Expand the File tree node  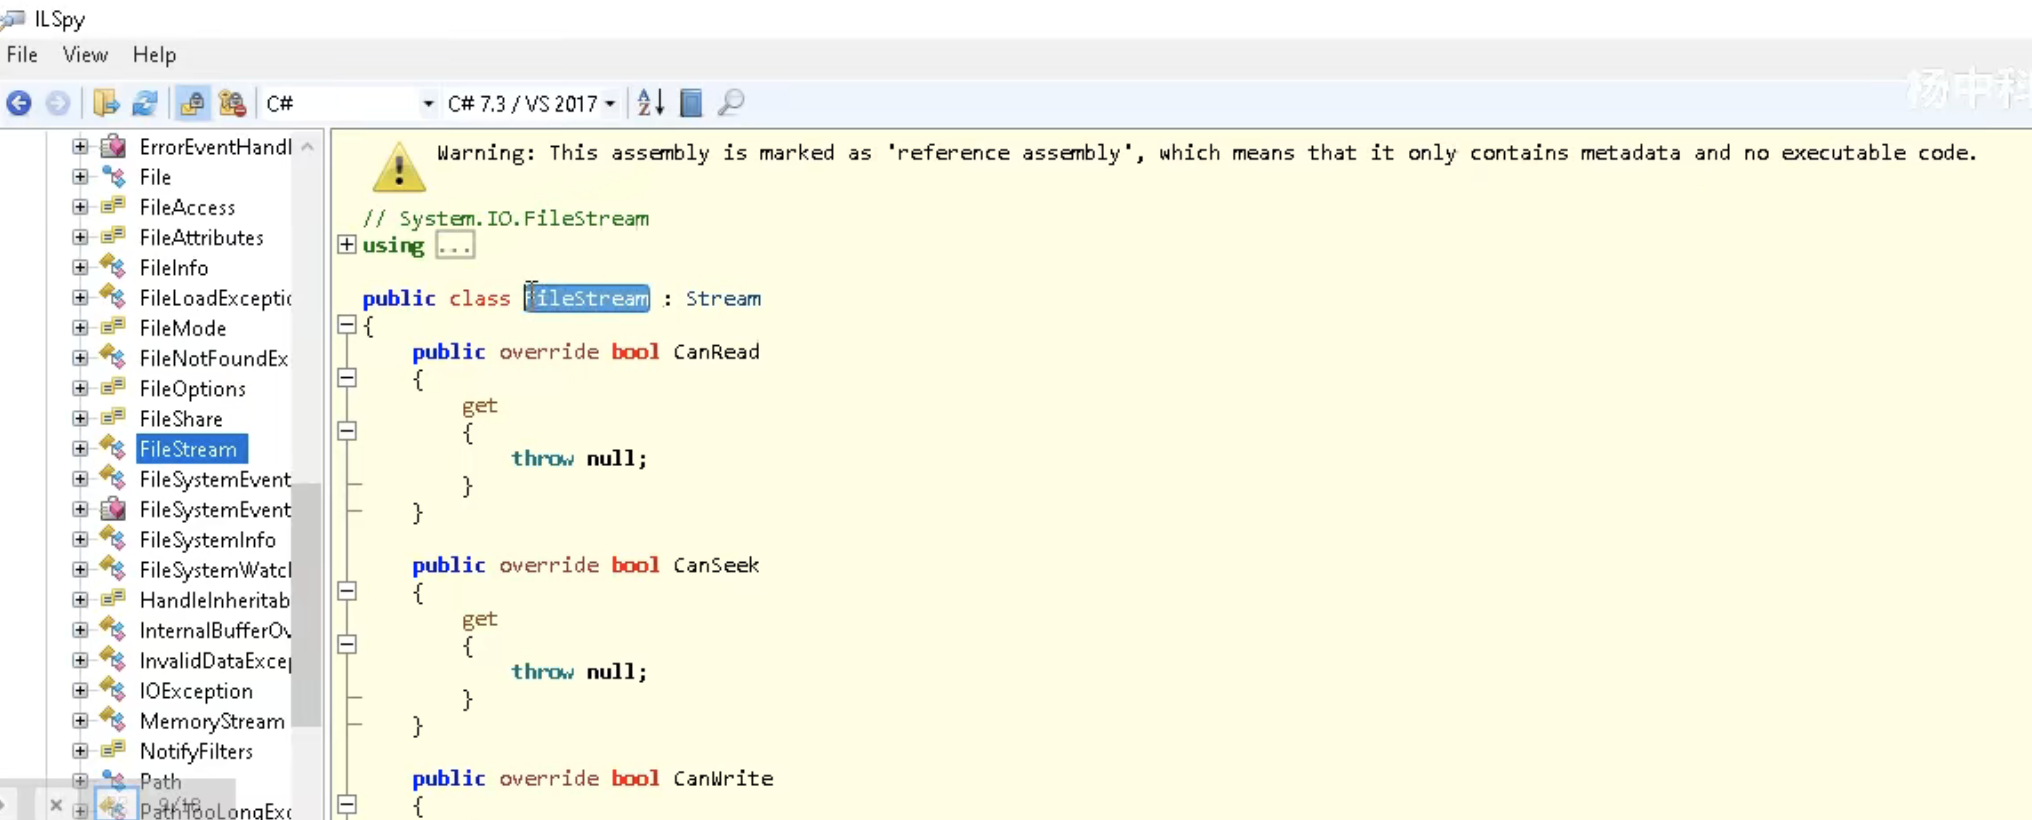81,177
